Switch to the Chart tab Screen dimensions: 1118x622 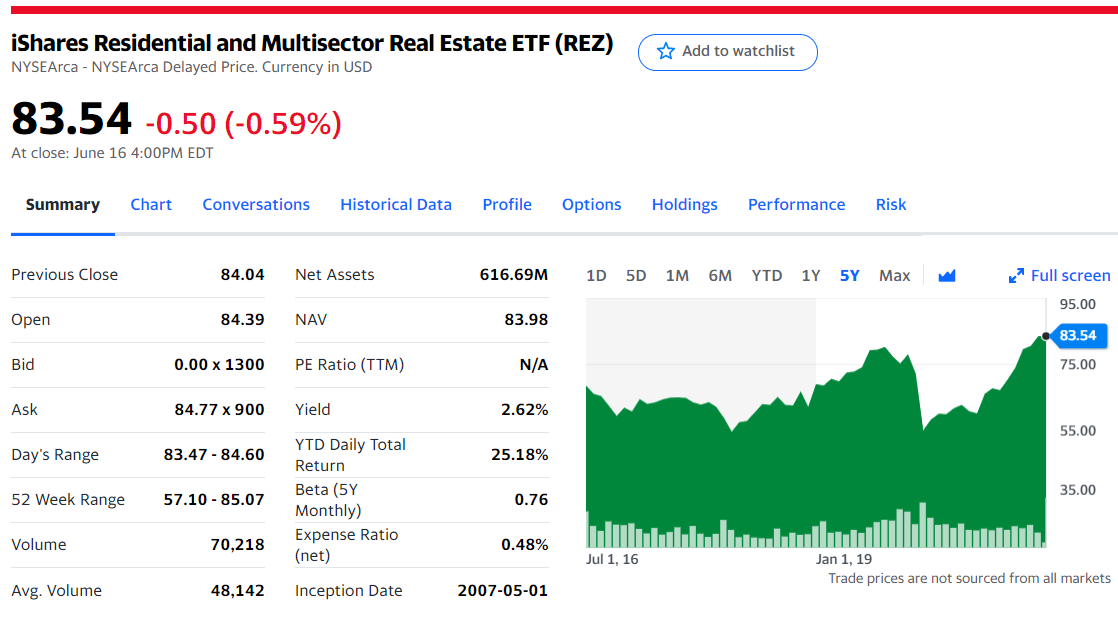click(x=151, y=204)
